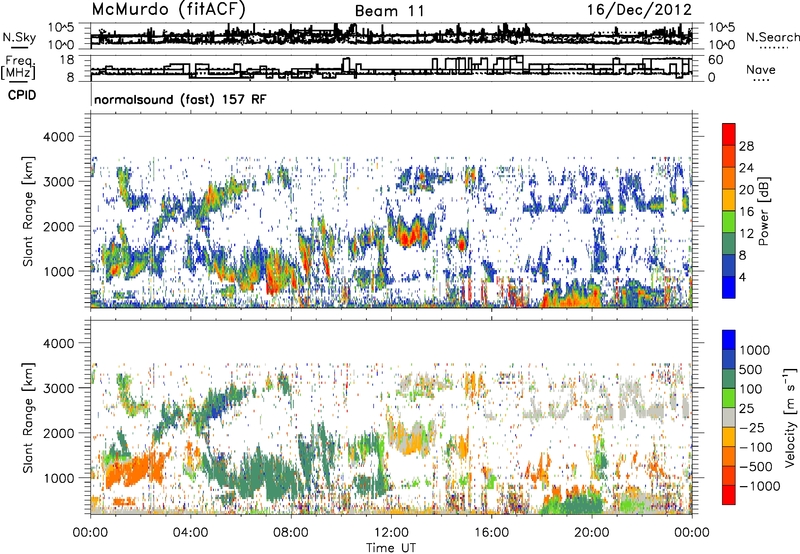This screenshot has height=554, width=800.
Task: Click the '28' Power colorbar tick value
Action: pyautogui.click(x=746, y=146)
